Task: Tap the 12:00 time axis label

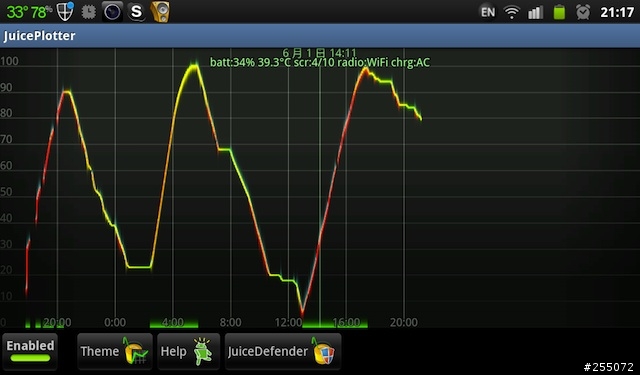Action: [x=288, y=322]
